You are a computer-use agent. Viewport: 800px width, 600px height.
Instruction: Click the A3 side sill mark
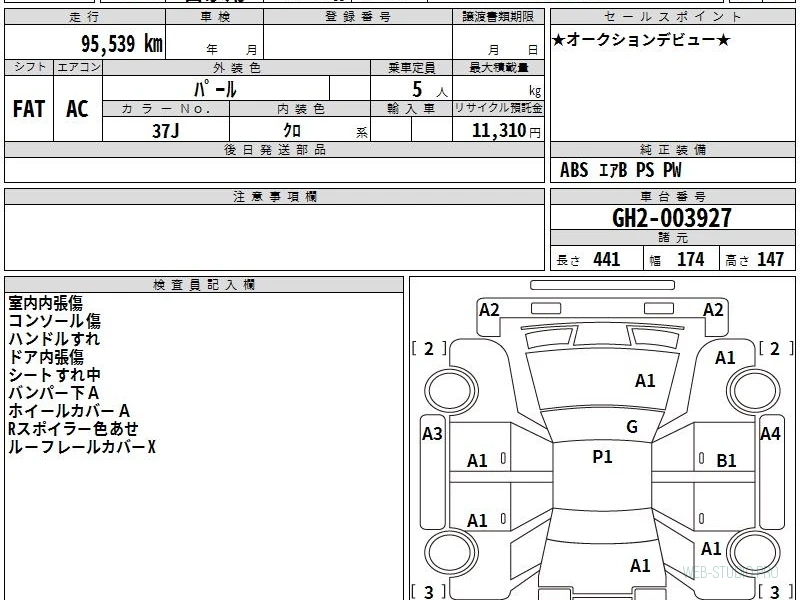tap(432, 434)
